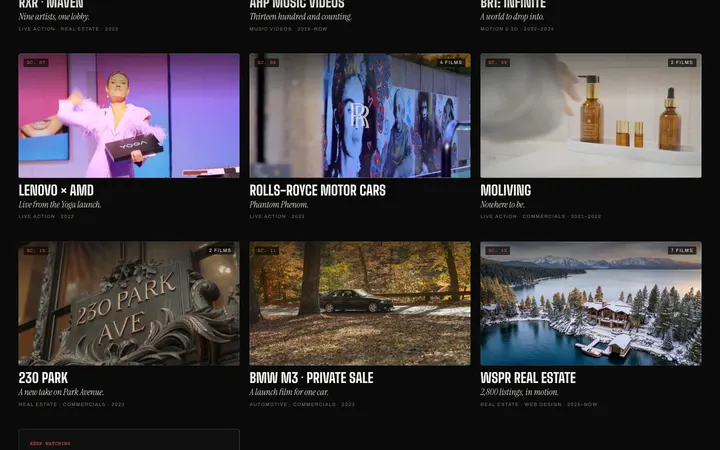
Task: Click the SC. 12 scene label
Action: (x=498, y=250)
